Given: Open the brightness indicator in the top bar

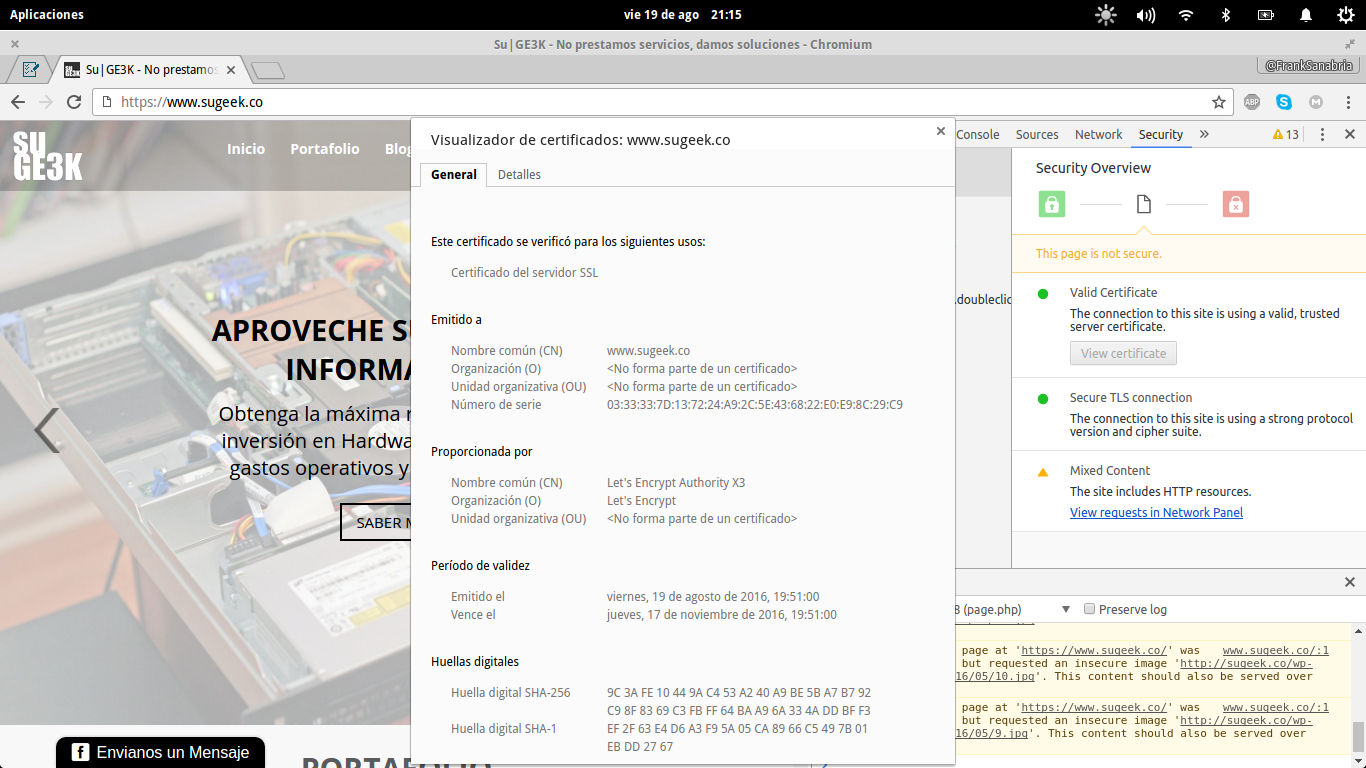Looking at the screenshot, I should click(1105, 15).
